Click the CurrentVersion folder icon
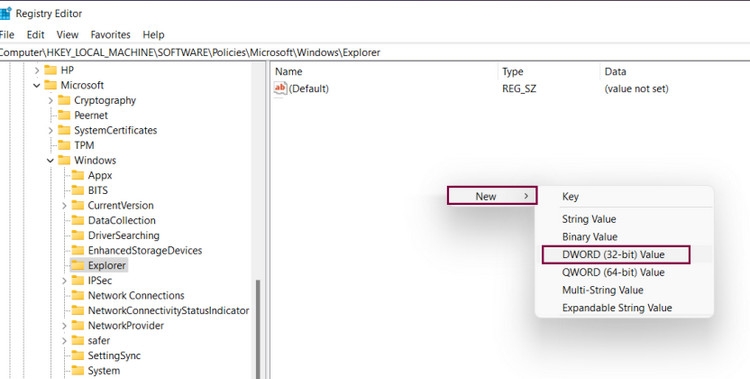 [77, 205]
